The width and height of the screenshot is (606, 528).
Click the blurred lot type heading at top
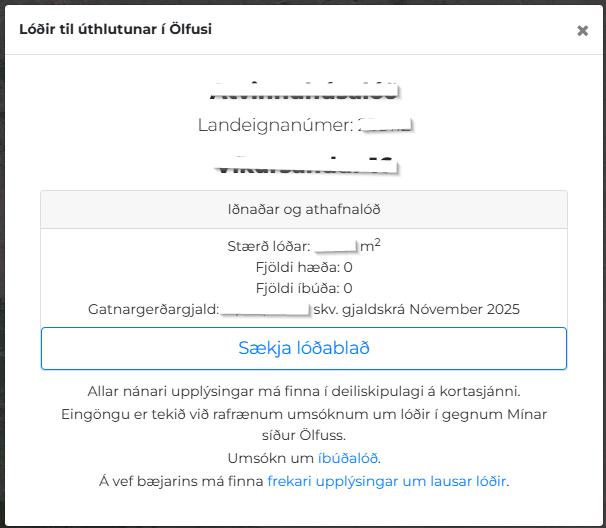pos(303,91)
